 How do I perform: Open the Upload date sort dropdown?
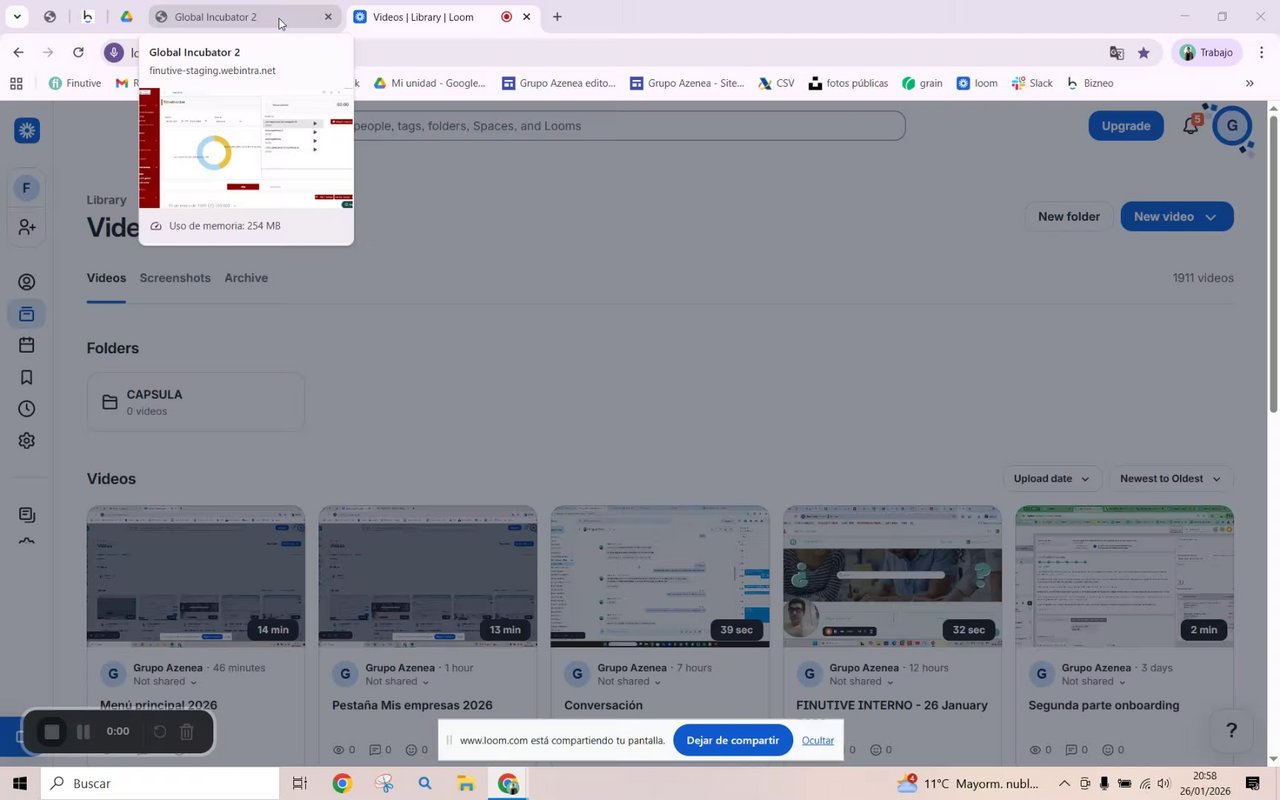click(1052, 479)
